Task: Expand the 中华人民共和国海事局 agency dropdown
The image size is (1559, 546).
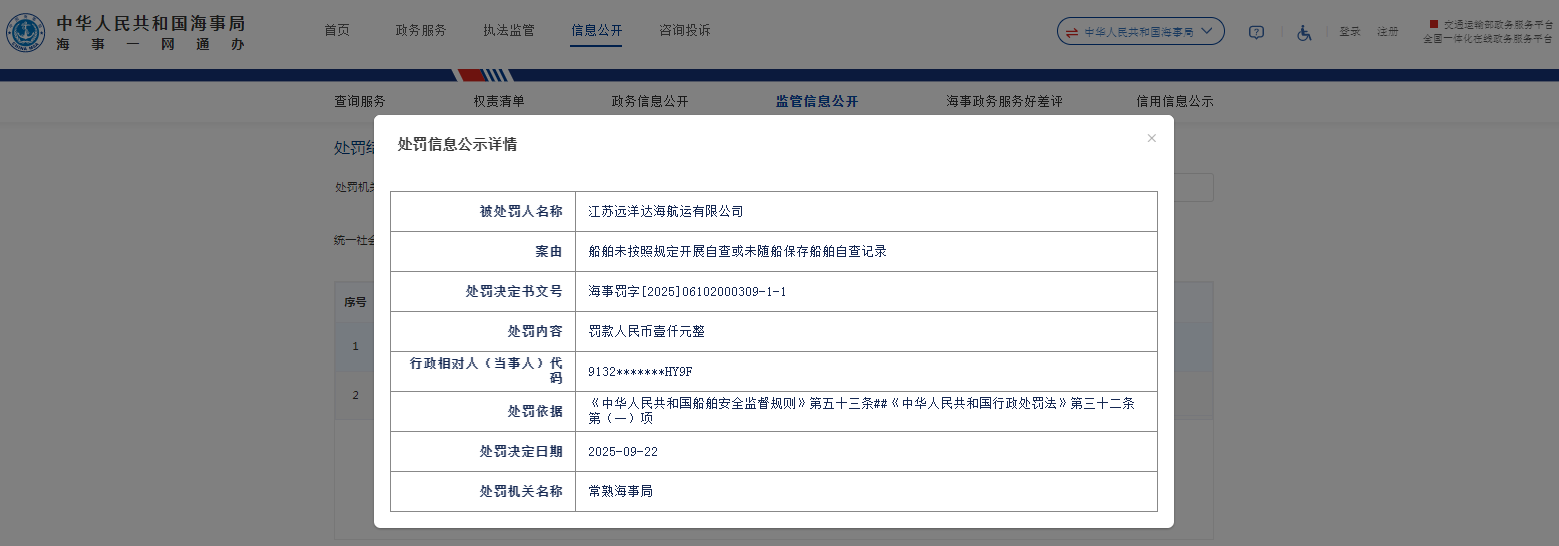Action: point(1140,32)
